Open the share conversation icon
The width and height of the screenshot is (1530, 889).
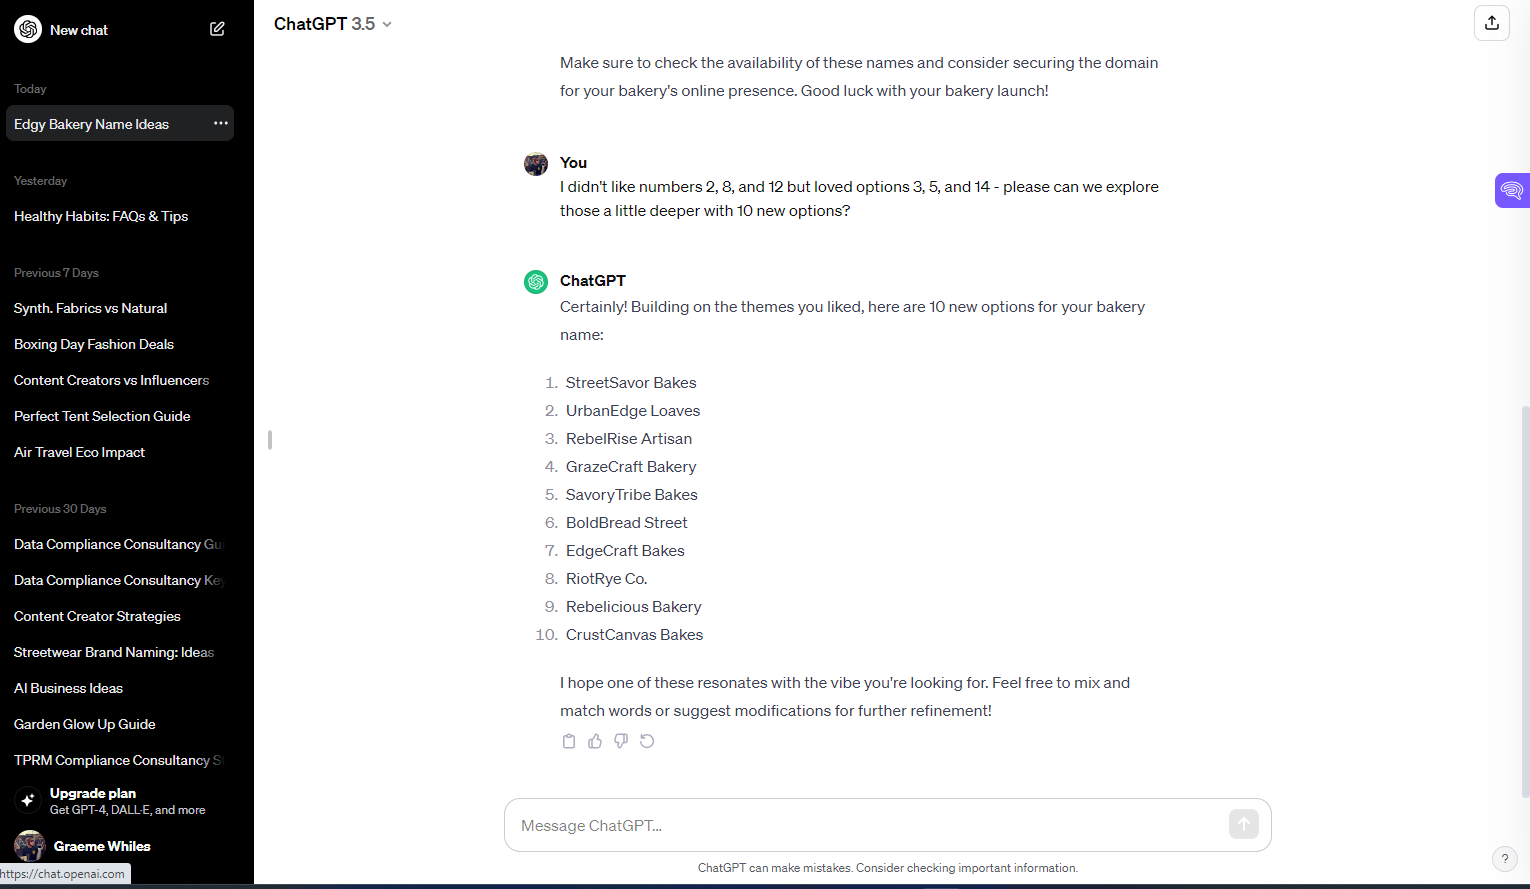tap(1492, 23)
